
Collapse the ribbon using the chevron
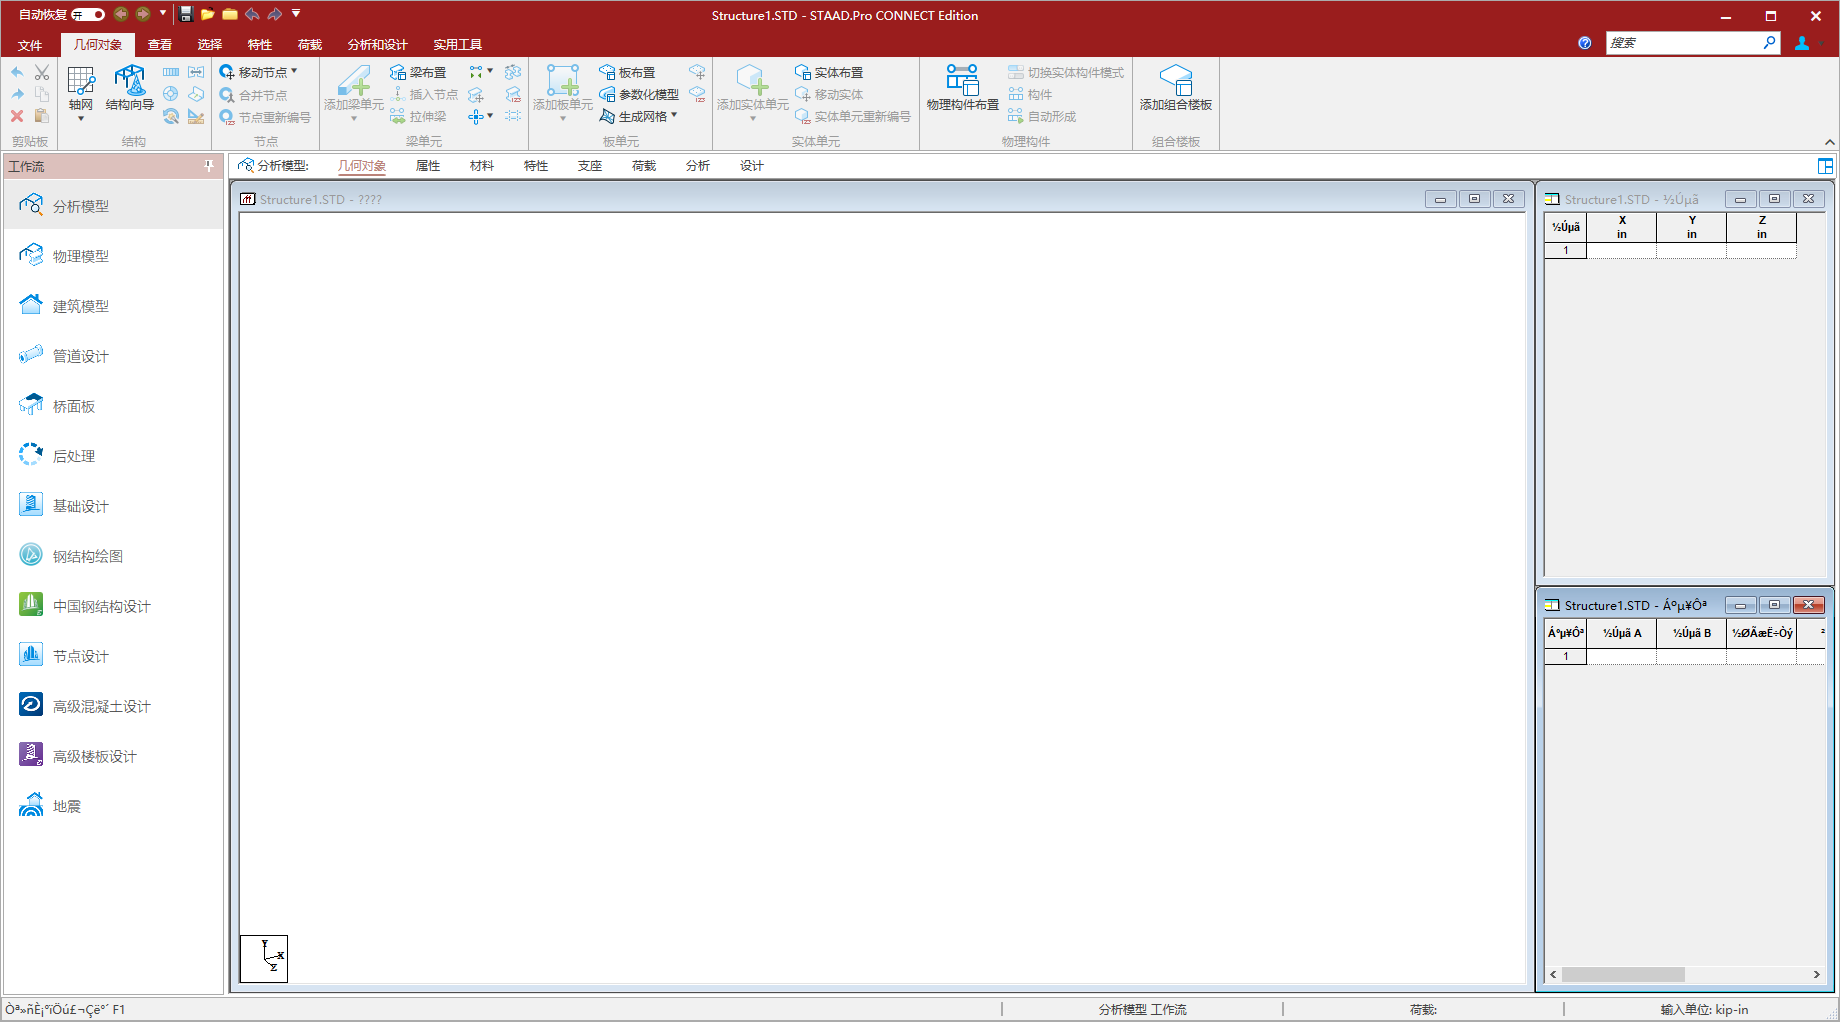point(1829,142)
